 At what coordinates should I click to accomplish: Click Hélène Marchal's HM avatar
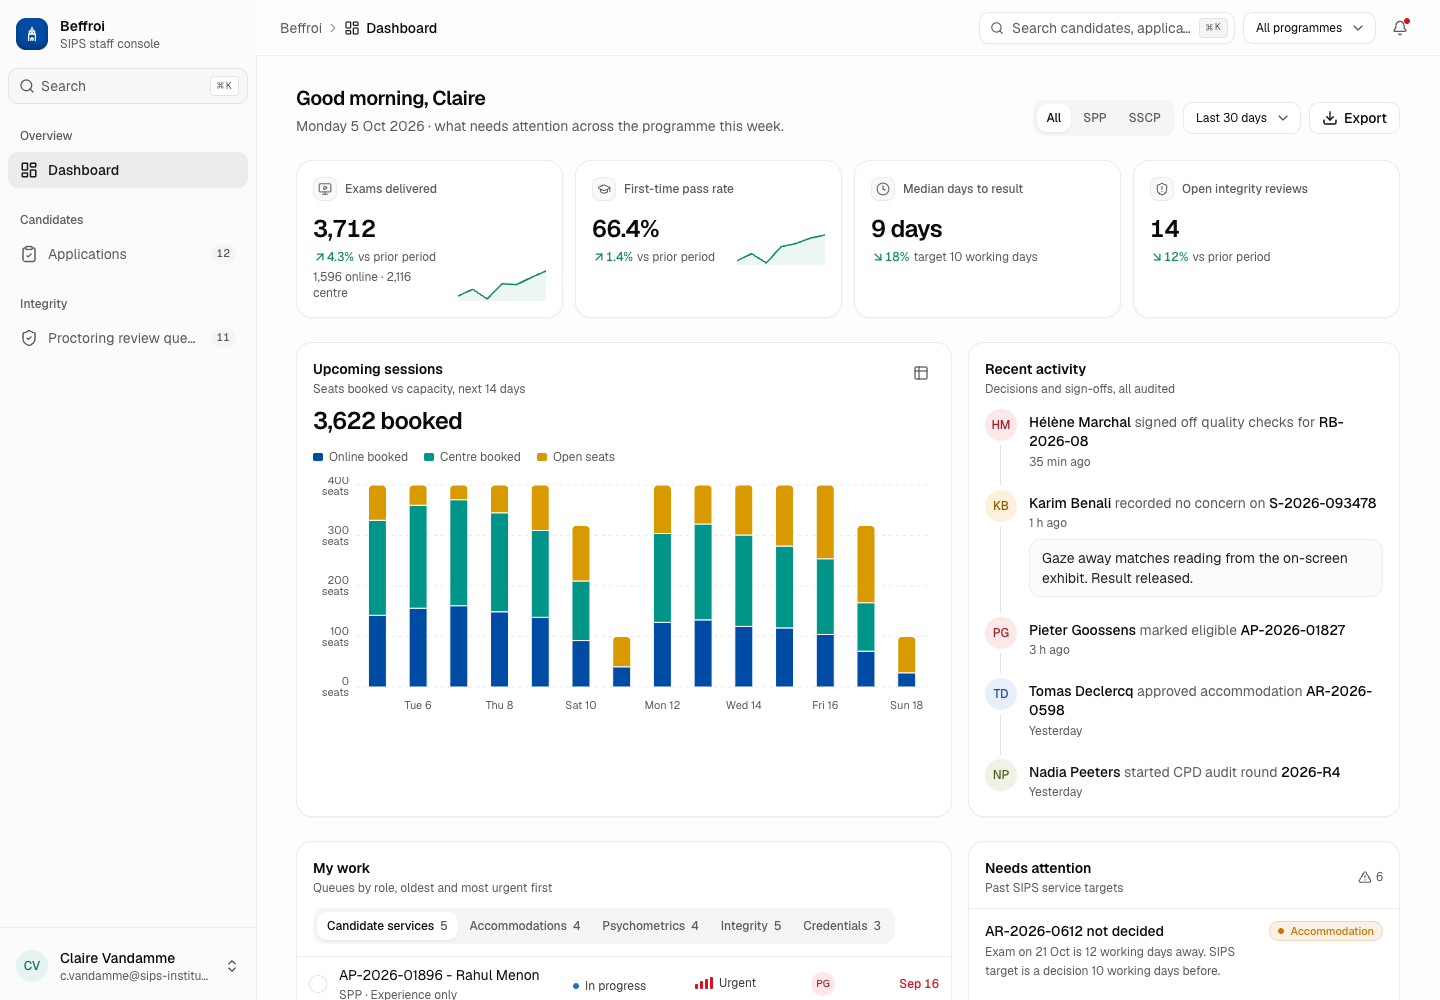[x=1001, y=425]
